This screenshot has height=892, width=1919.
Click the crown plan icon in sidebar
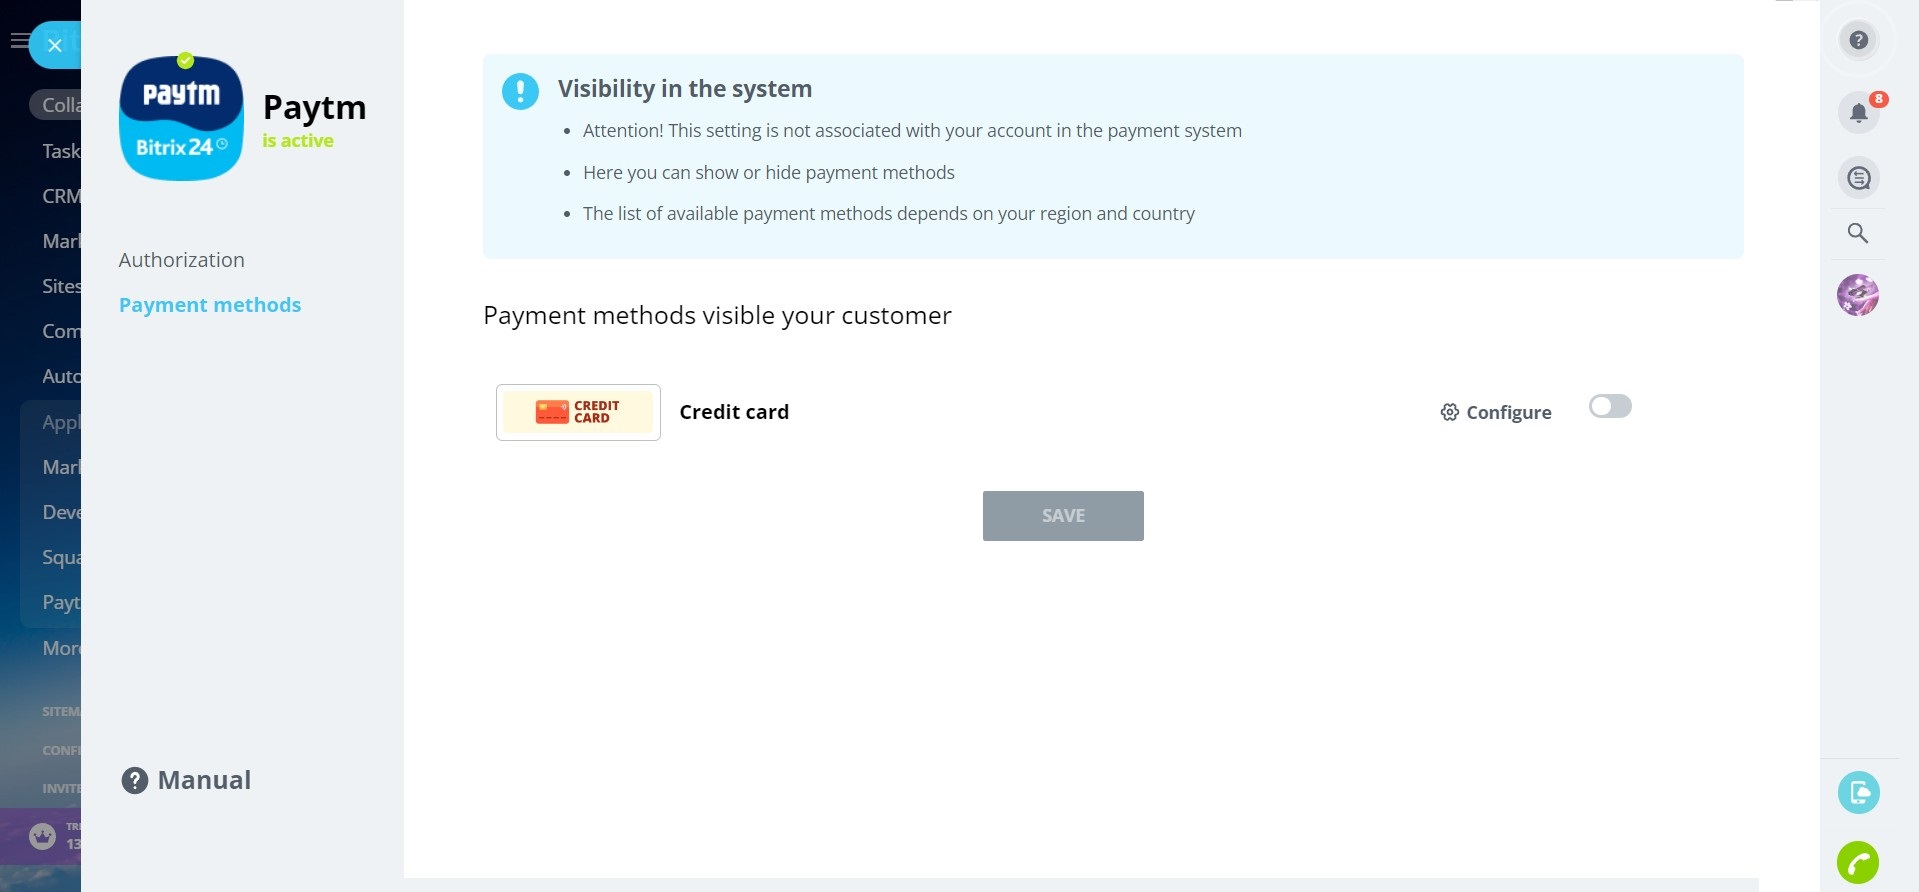click(x=42, y=836)
